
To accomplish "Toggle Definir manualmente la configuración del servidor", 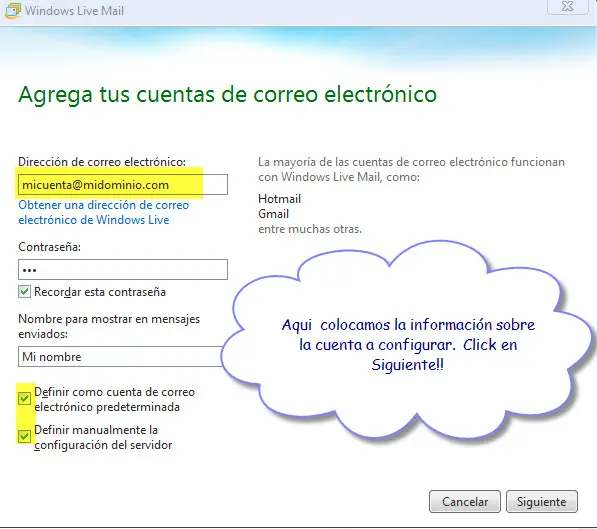I will pyautogui.click(x=25, y=436).
